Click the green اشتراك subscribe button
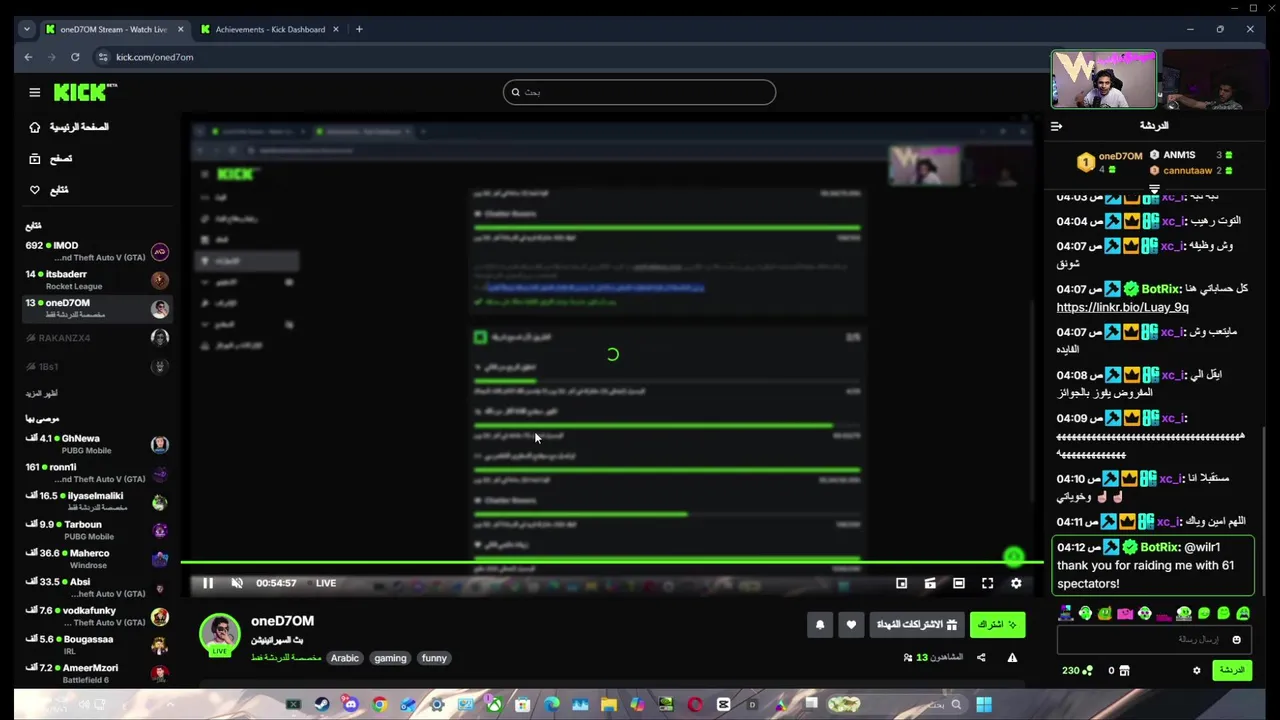Image resolution: width=1280 pixels, height=720 pixels. pyautogui.click(x=997, y=624)
